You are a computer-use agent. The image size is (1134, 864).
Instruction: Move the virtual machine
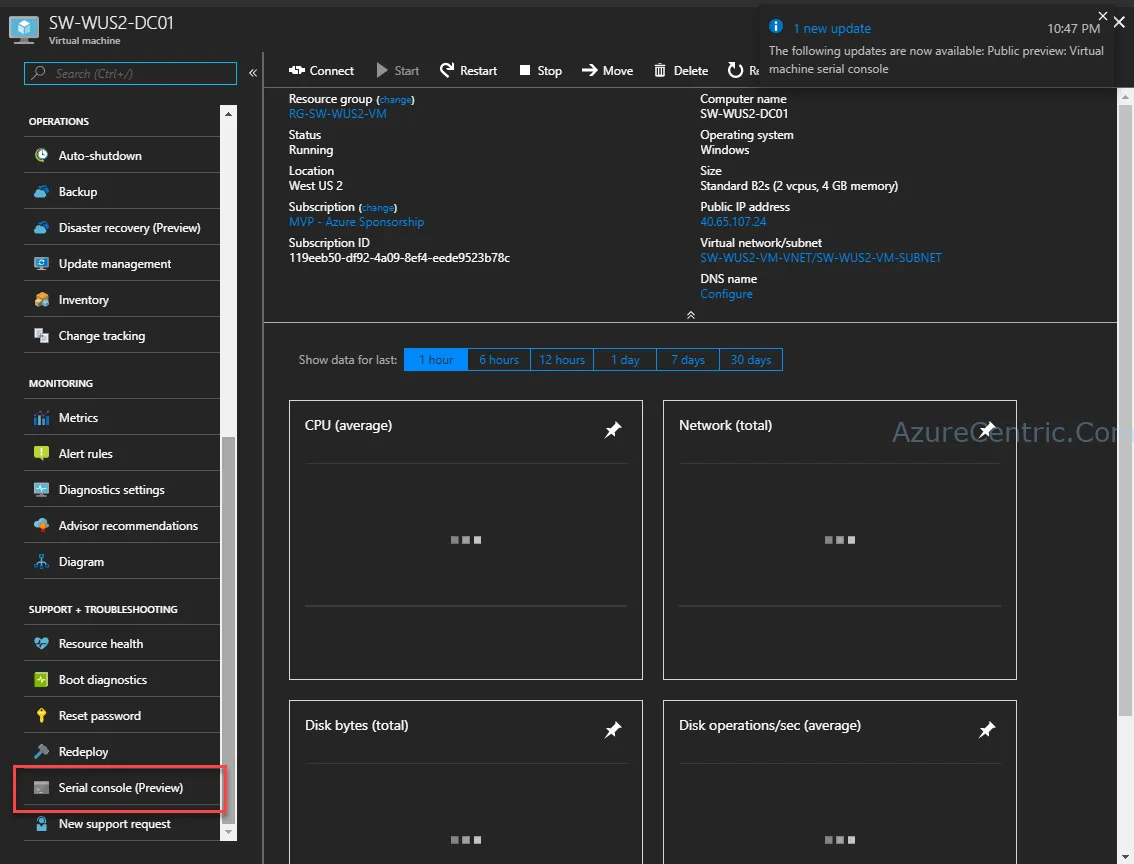[x=608, y=71]
